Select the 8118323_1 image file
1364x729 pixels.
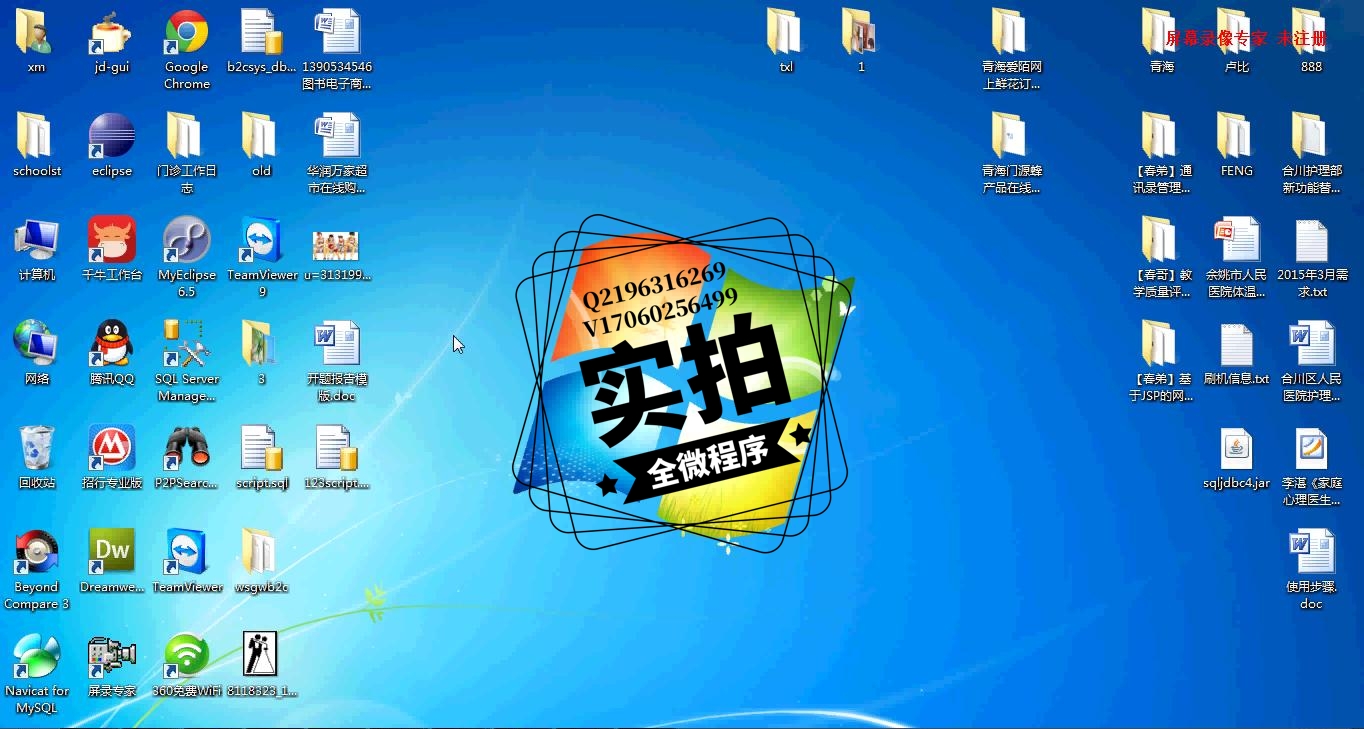pyautogui.click(x=260, y=654)
